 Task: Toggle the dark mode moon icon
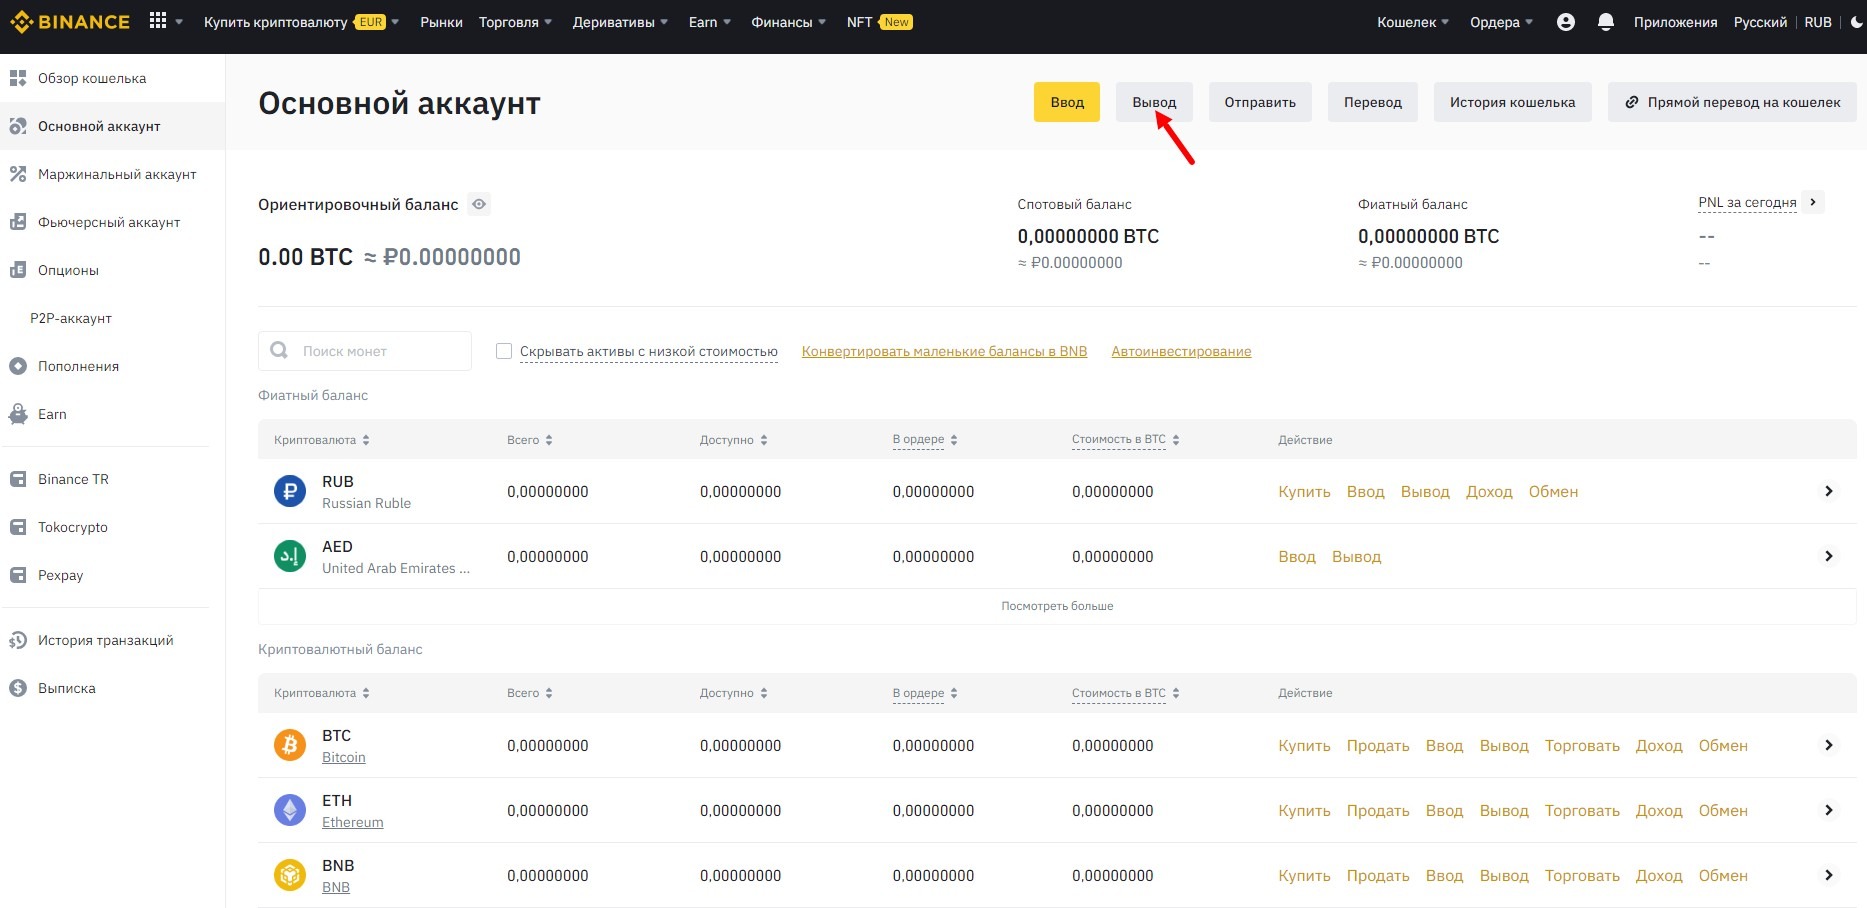click(x=1857, y=22)
